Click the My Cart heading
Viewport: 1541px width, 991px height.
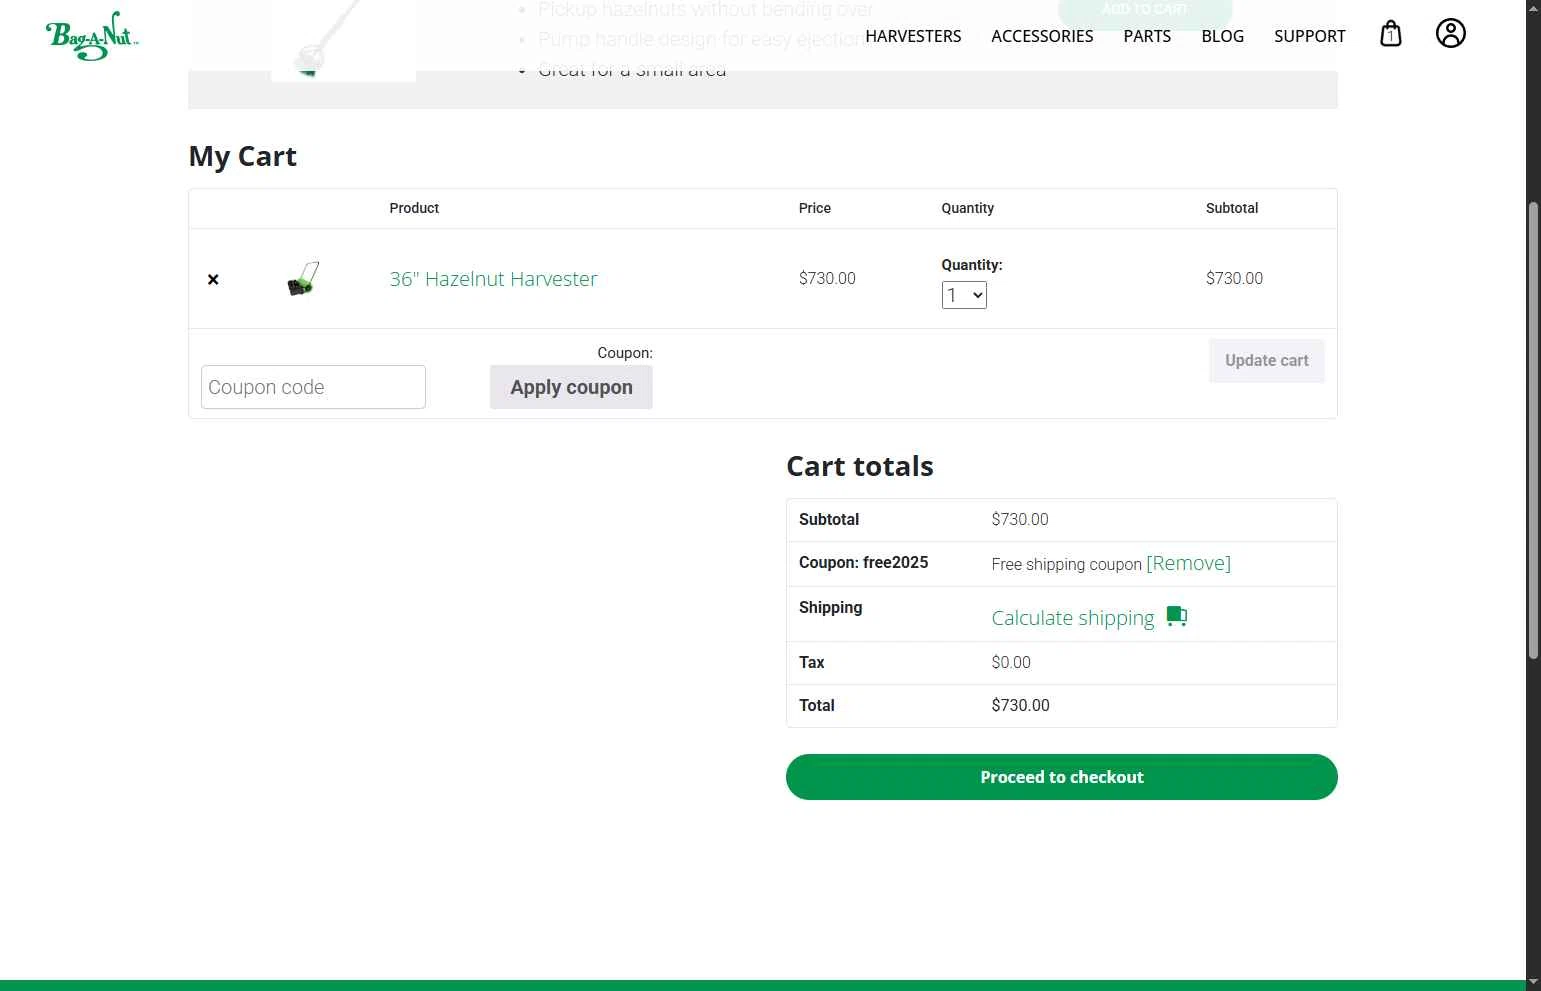[x=243, y=156]
